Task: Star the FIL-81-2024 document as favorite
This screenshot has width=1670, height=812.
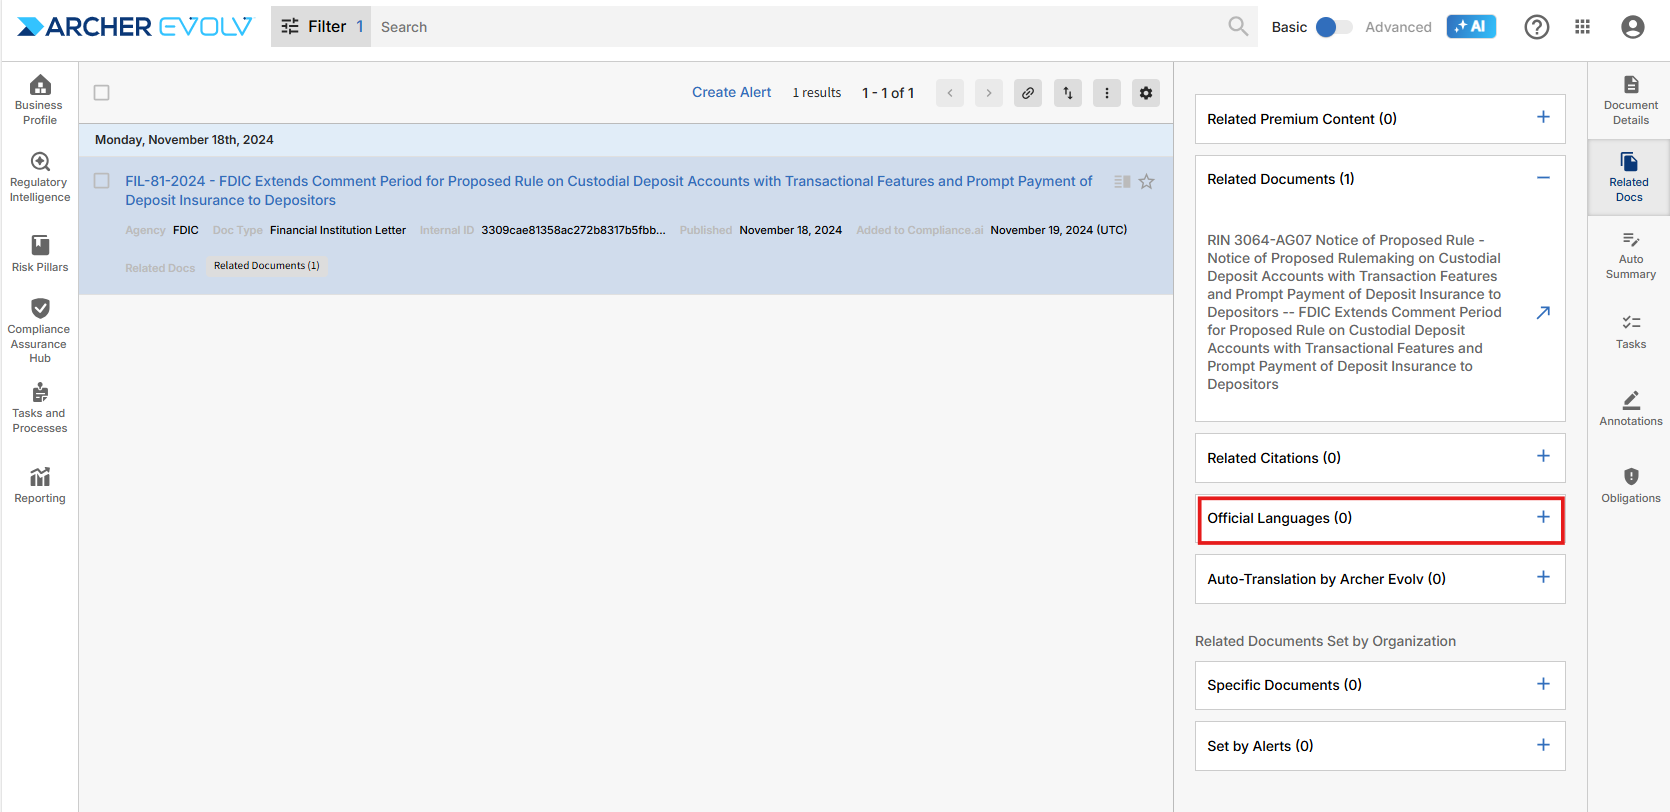Action: tap(1146, 182)
